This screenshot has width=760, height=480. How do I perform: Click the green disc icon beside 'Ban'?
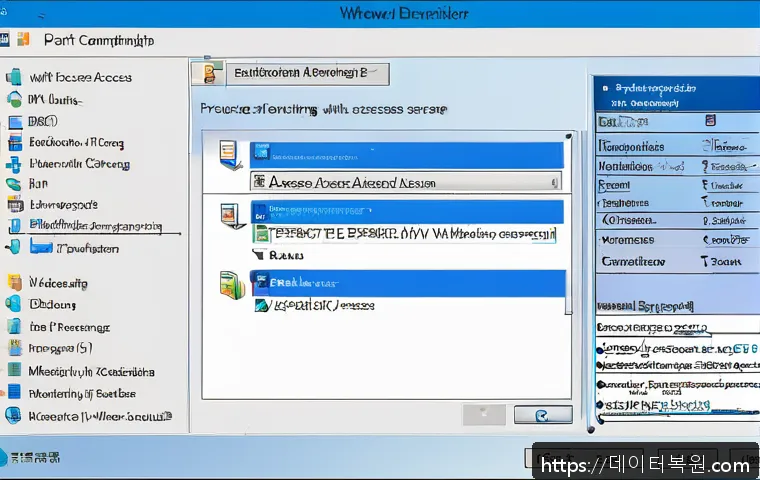(14, 184)
